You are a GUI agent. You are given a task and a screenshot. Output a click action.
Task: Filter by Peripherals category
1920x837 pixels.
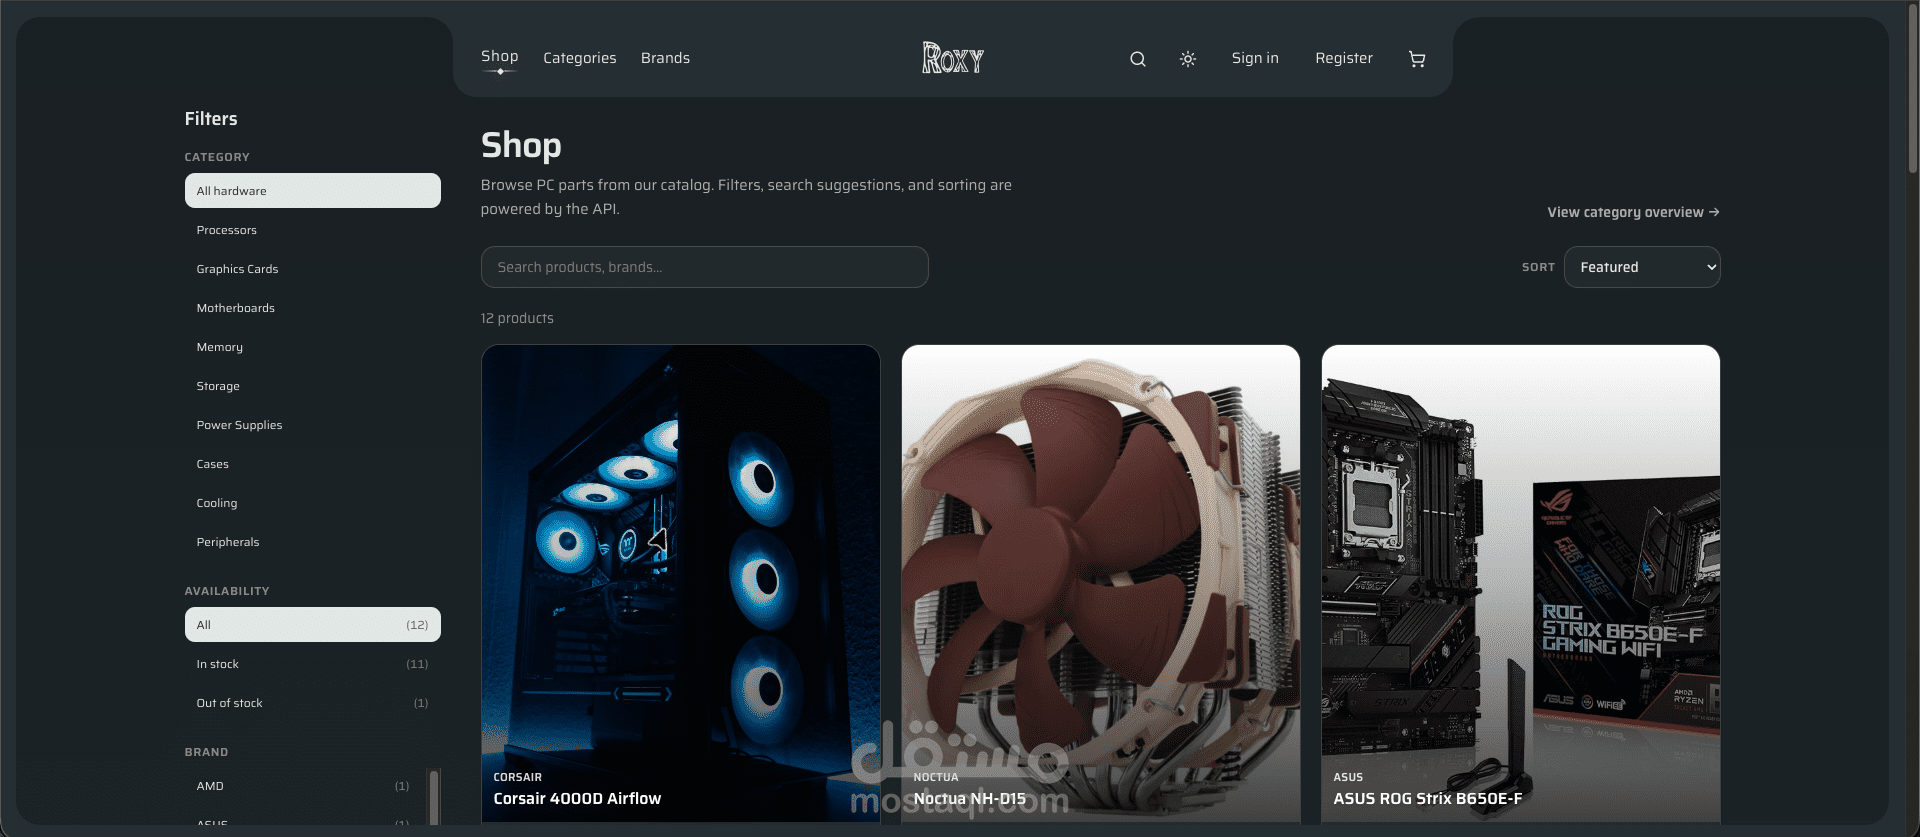pyautogui.click(x=312, y=542)
